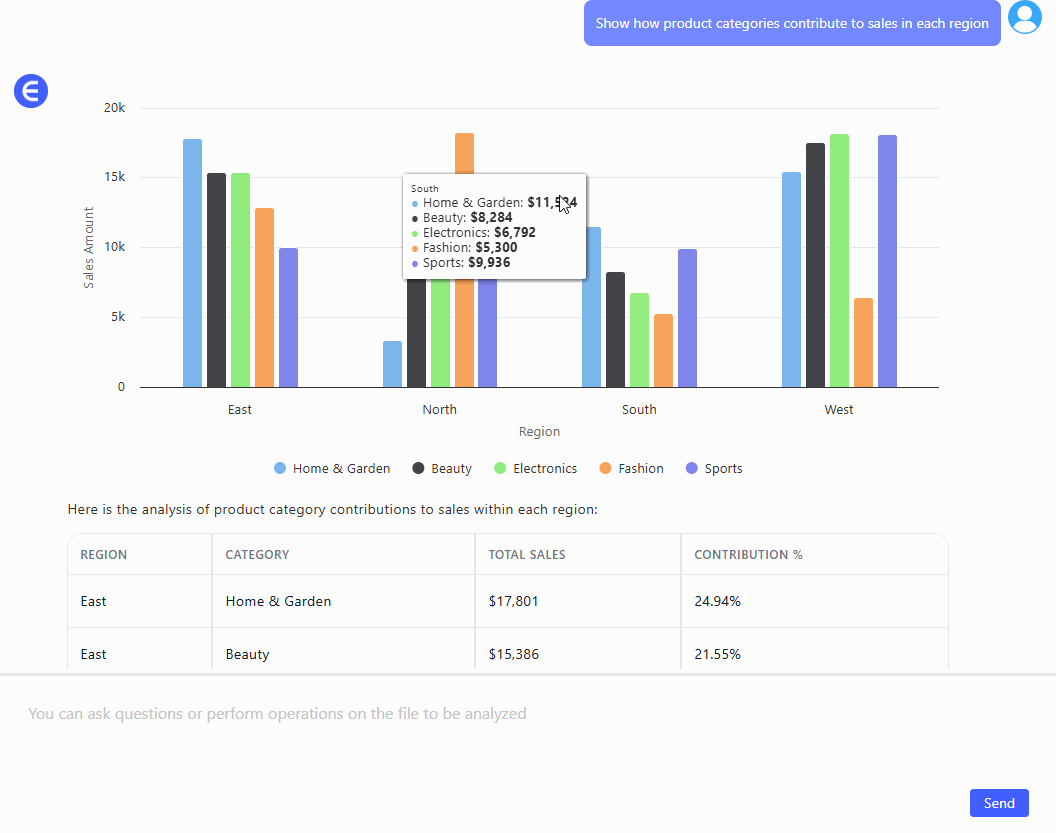Click the REGION column header

point(104,555)
